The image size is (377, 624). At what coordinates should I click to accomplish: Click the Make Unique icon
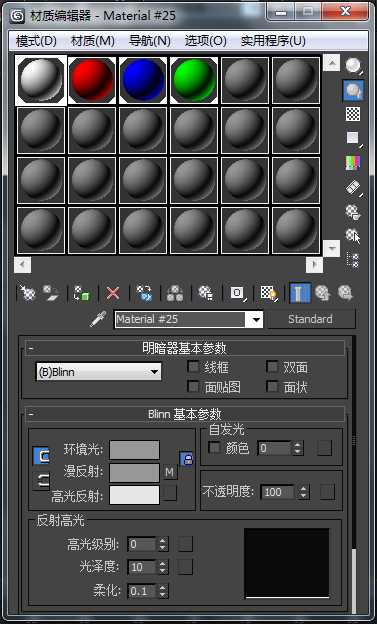175,293
